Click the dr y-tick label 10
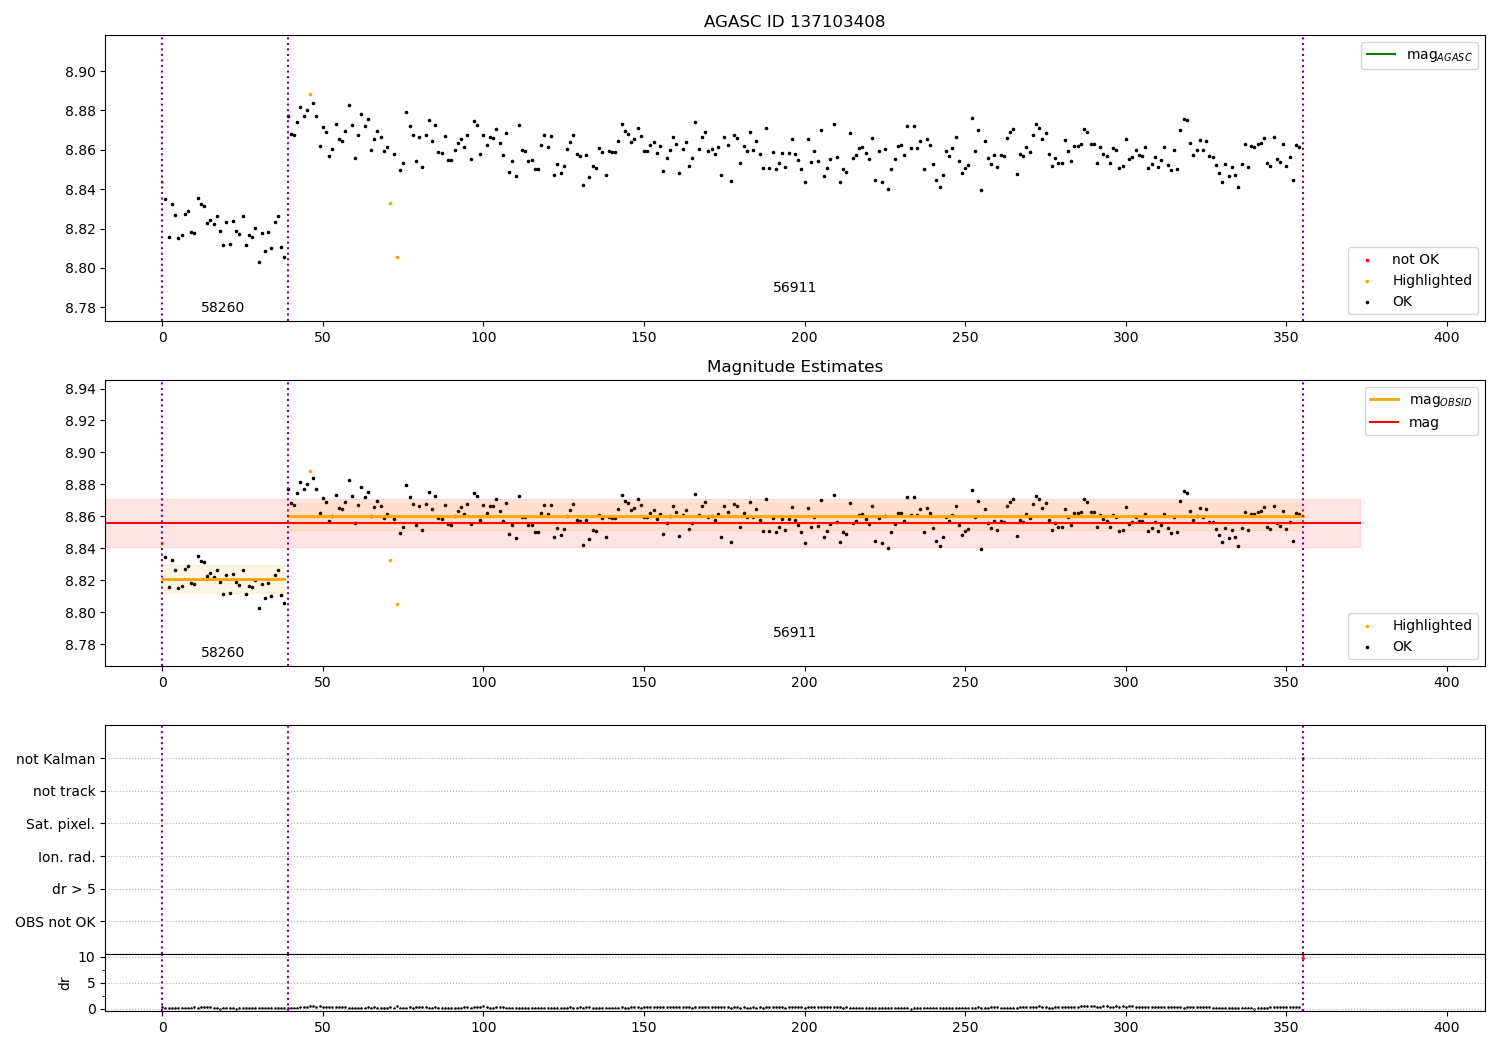Image resolution: width=1500 pixels, height=1050 pixels. [x=87, y=957]
